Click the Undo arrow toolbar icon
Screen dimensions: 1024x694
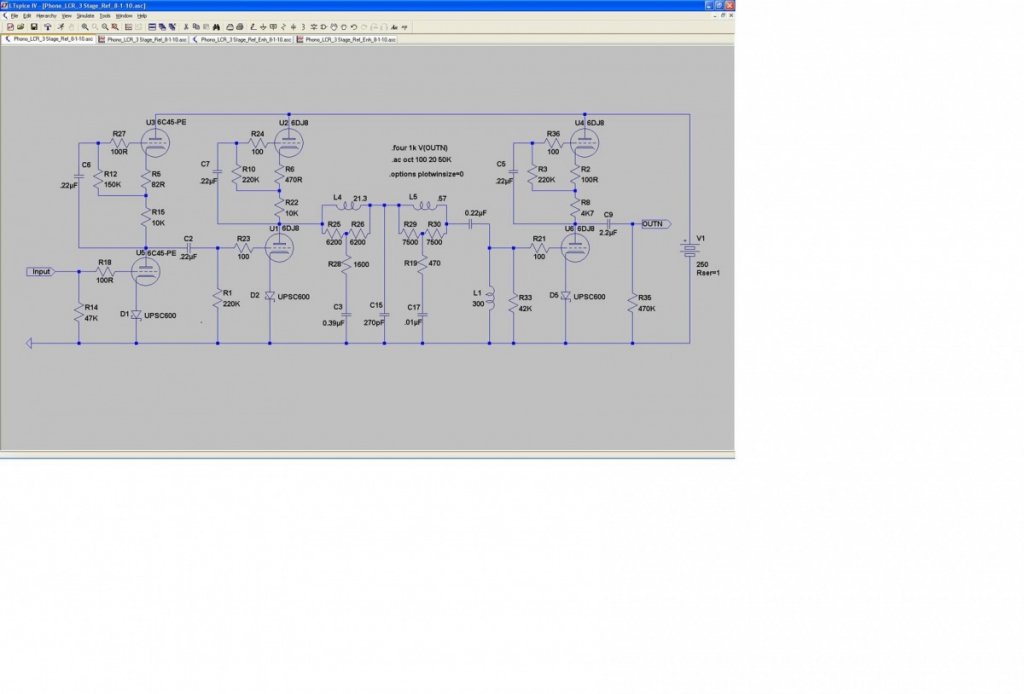[353, 27]
